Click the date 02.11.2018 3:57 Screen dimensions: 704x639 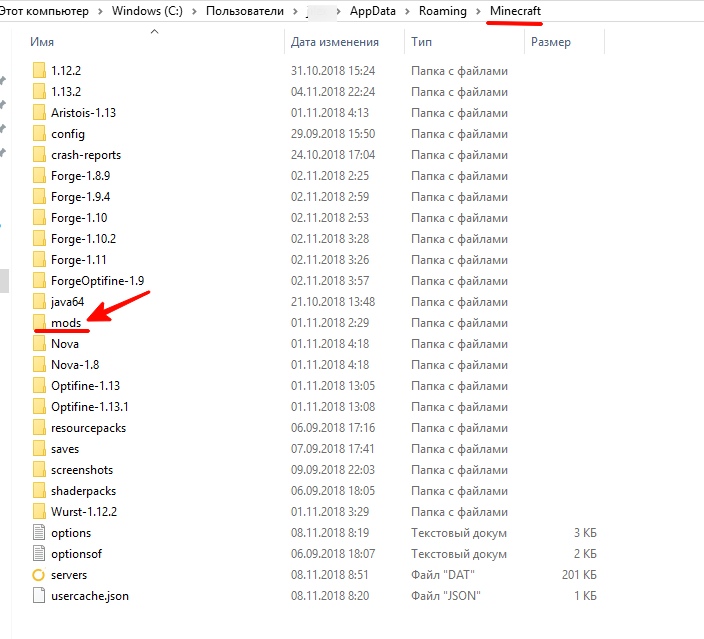[330, 281]
